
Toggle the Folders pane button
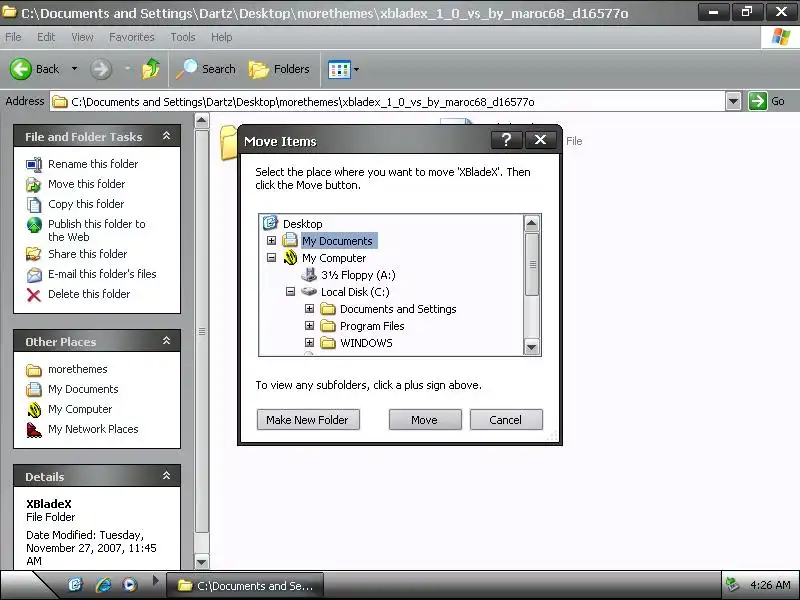280,69
